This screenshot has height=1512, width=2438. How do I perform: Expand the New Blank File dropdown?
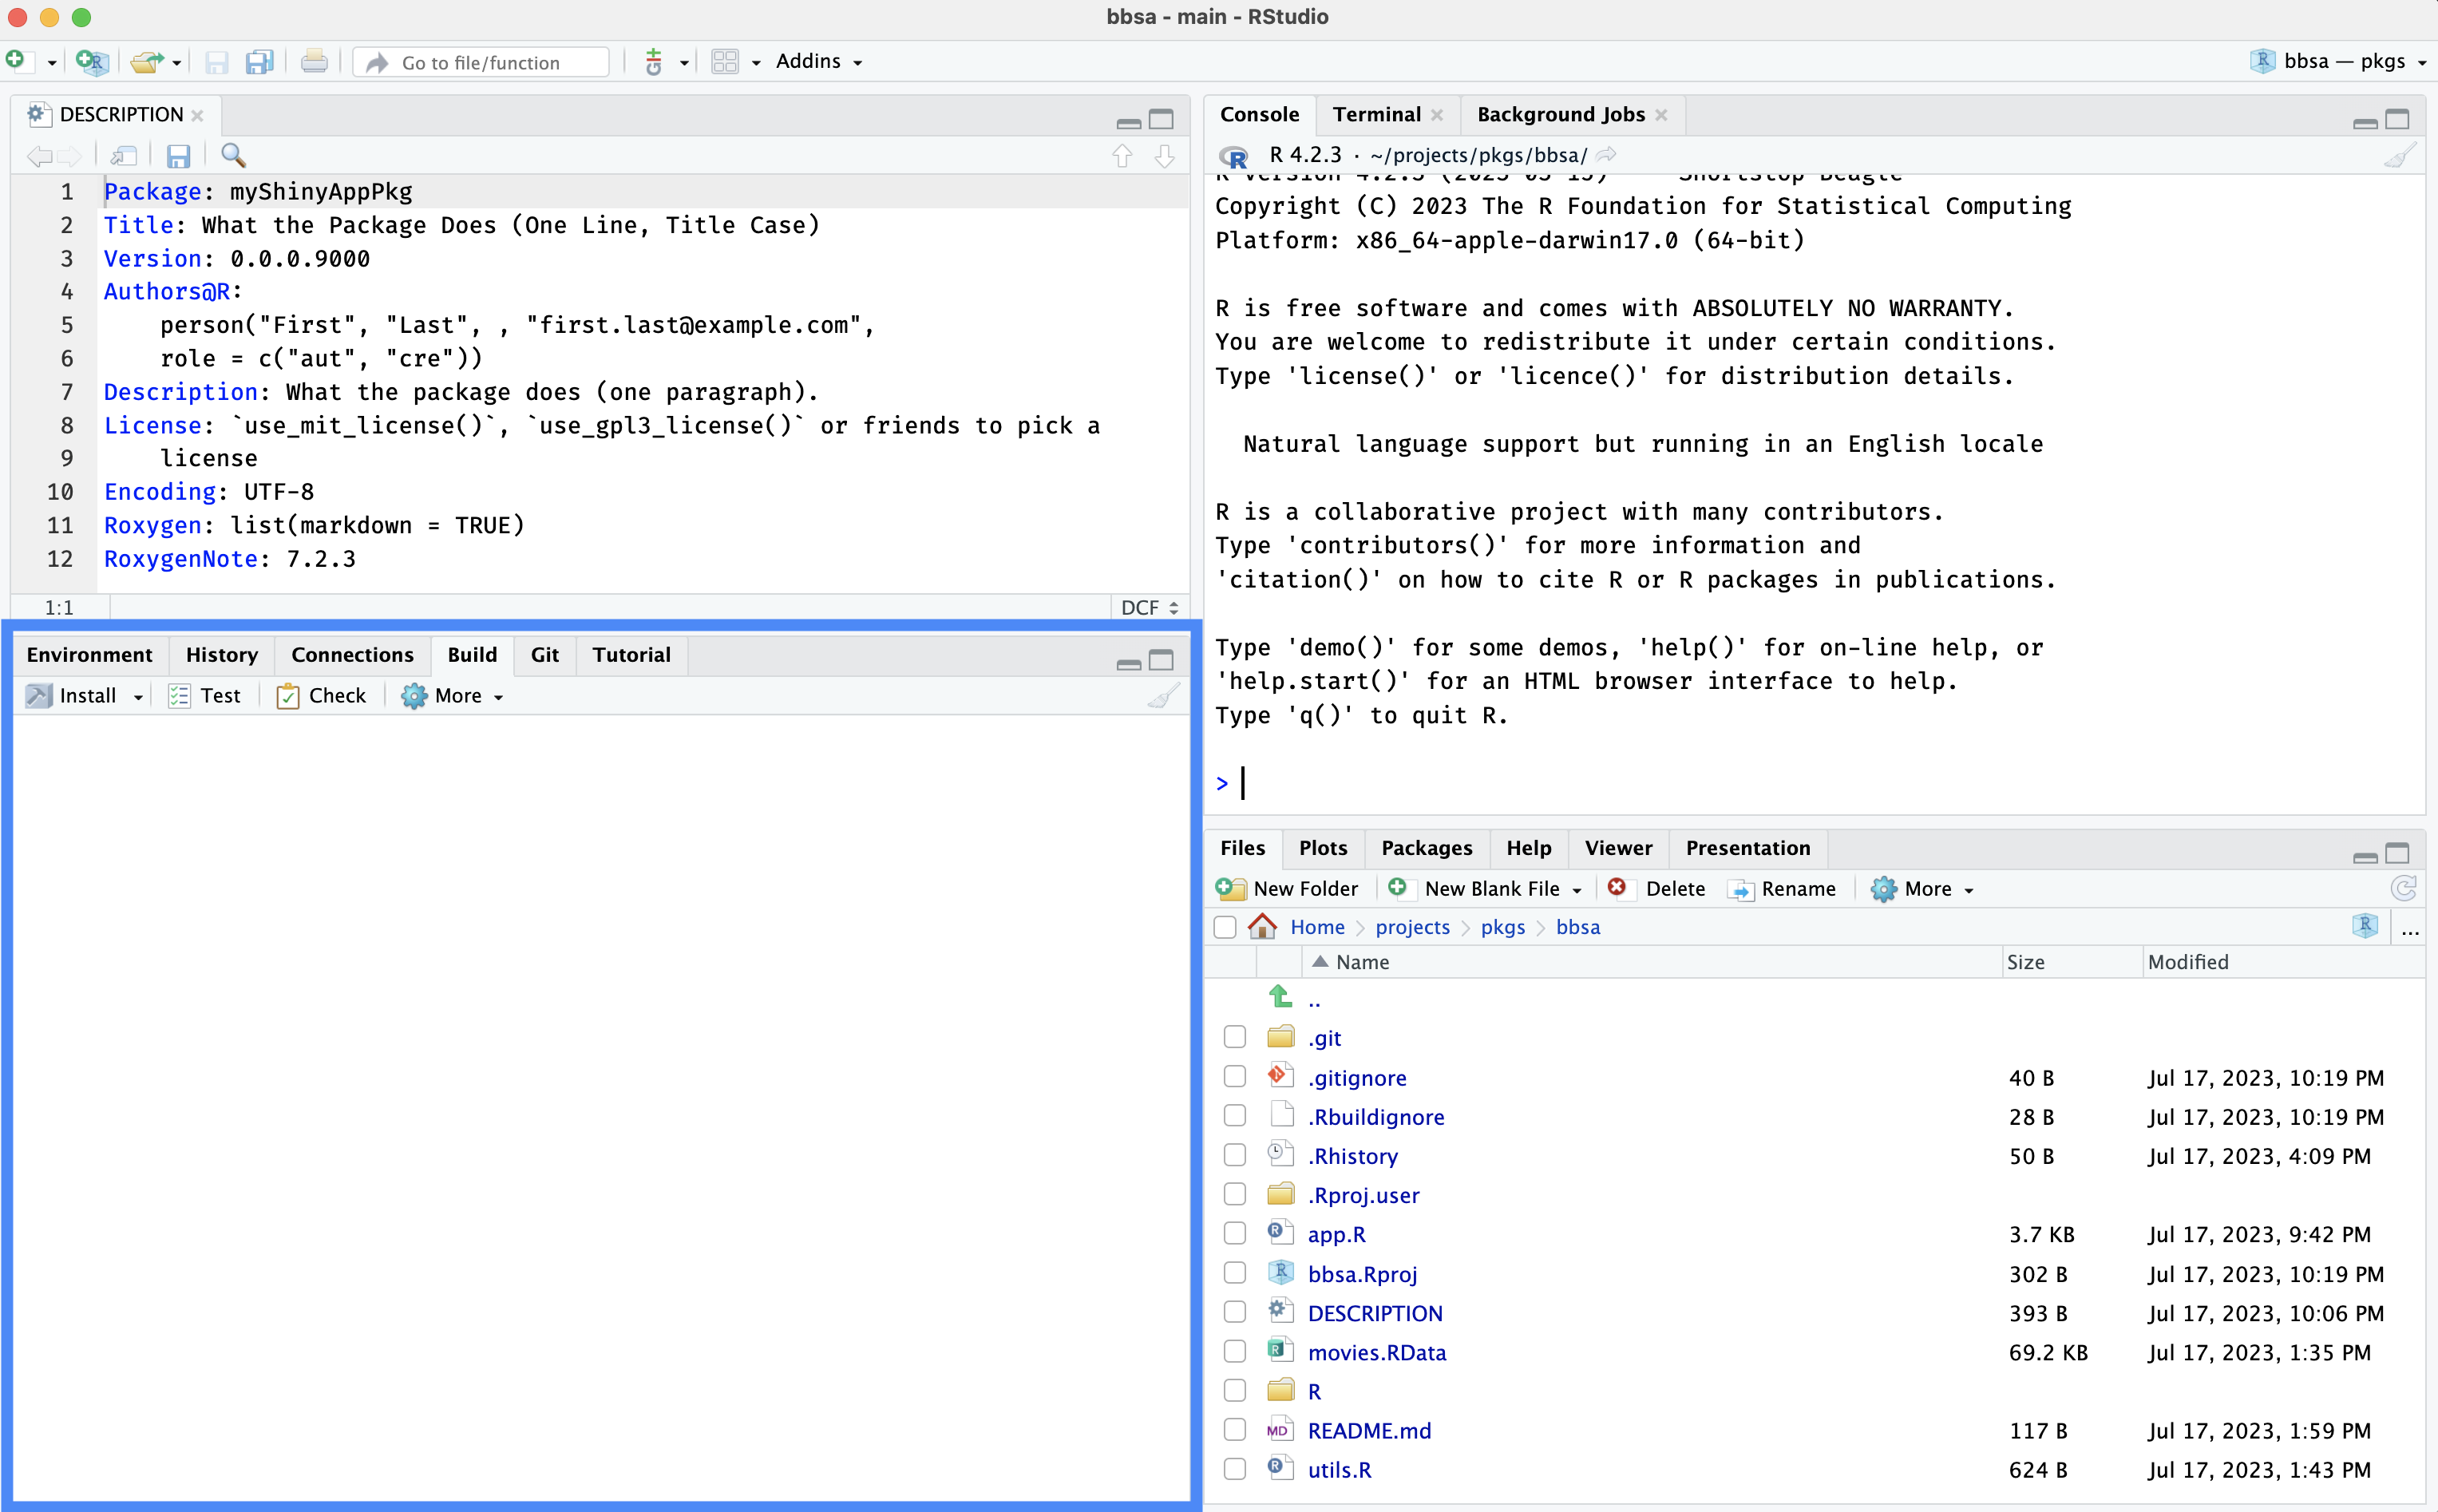1577,890
